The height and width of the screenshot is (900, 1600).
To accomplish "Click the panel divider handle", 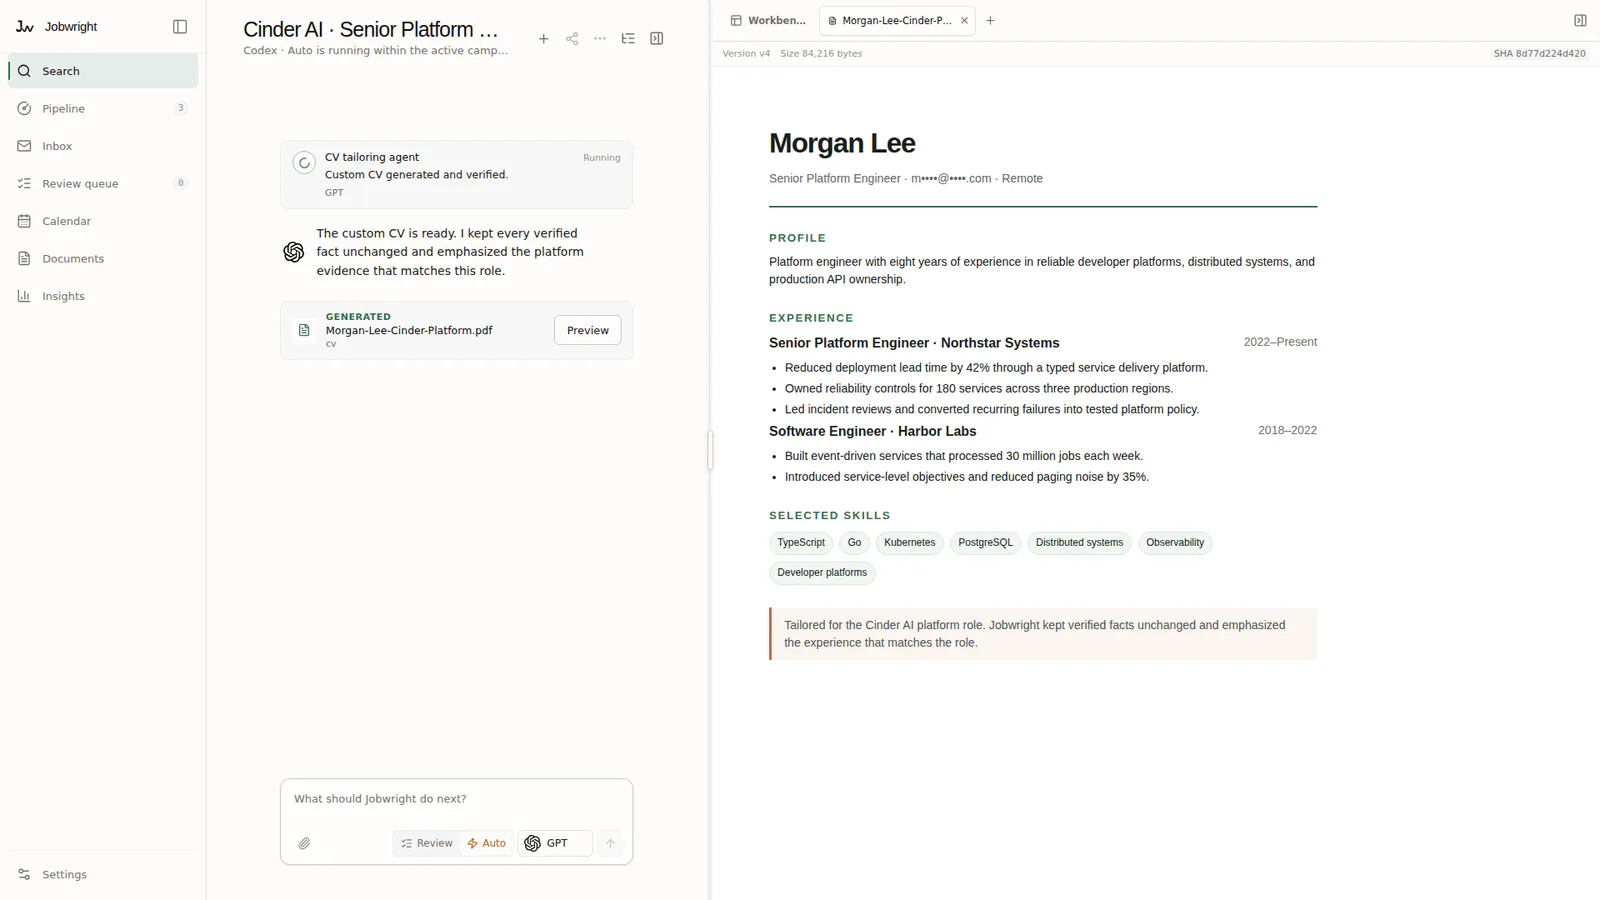I will point(710,450).
